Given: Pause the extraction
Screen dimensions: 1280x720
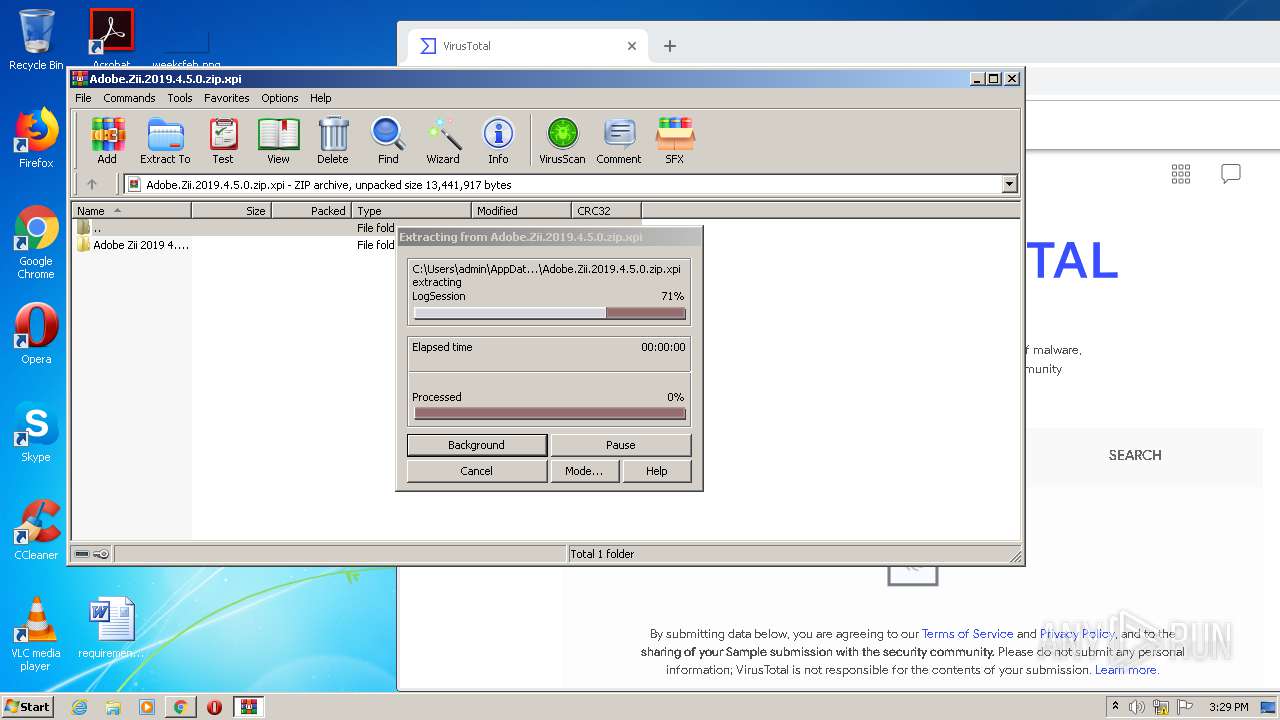Looking at the screenshot, I should 620,445.
